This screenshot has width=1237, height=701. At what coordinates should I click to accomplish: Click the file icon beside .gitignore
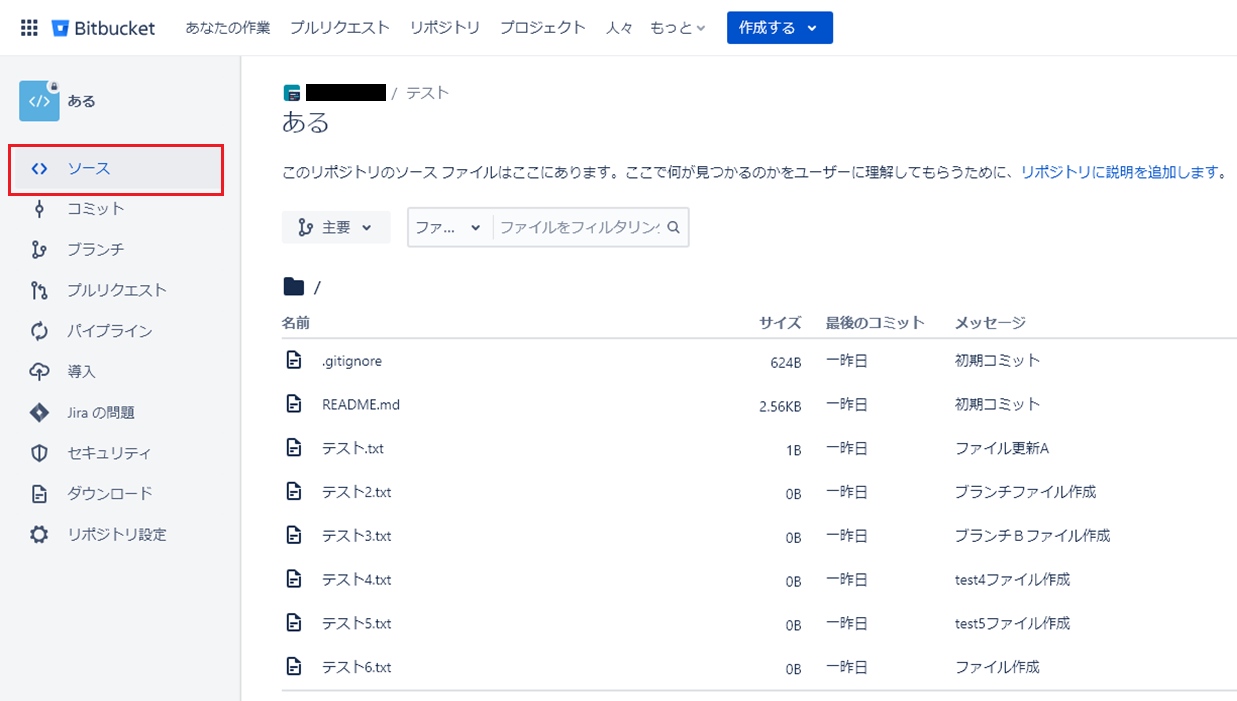tap(294, 360)
